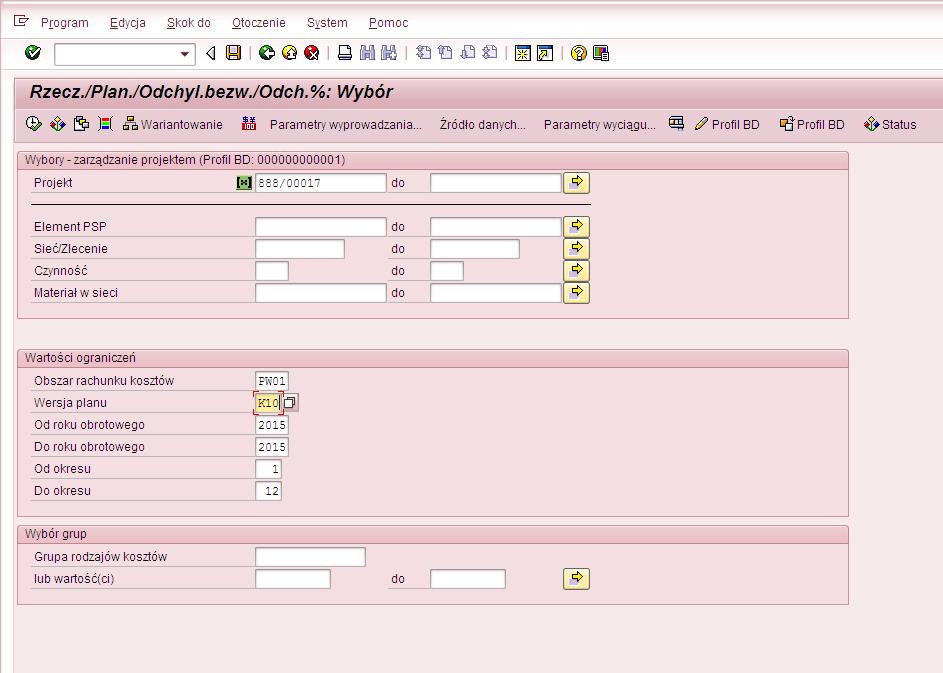Screen dimensions: 943x673
Task: Open the Otoczenie menu
Action: pyautogui.click(x=259, y=23)
